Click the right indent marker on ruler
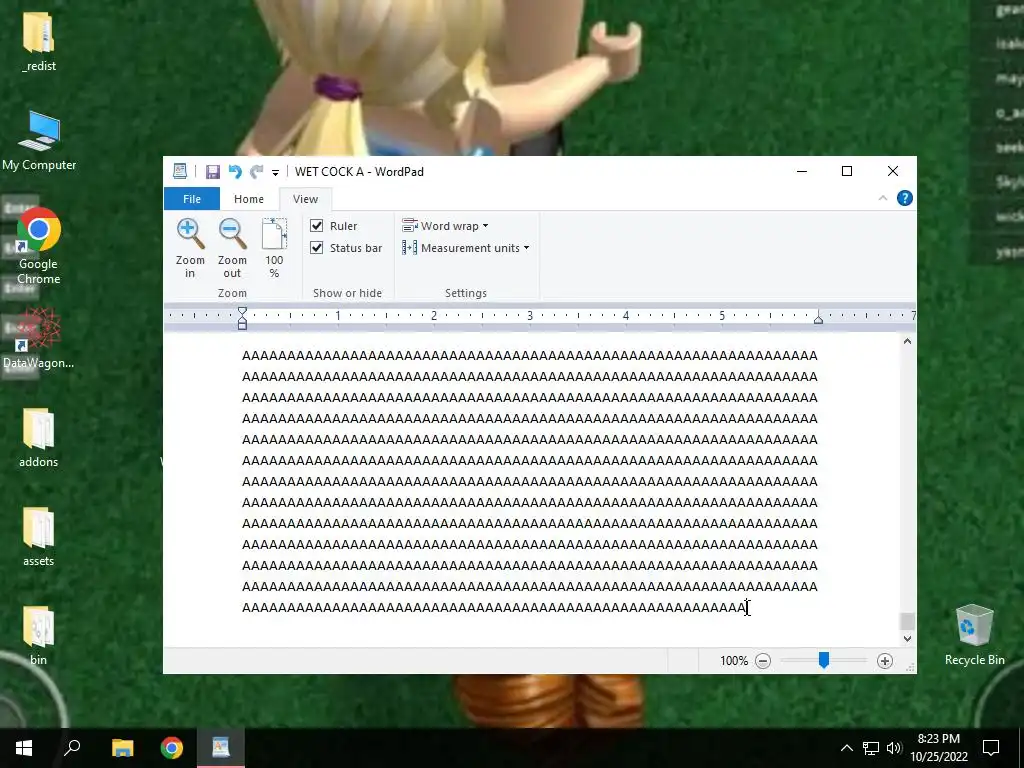1024x768 pixels. (818, 319)
